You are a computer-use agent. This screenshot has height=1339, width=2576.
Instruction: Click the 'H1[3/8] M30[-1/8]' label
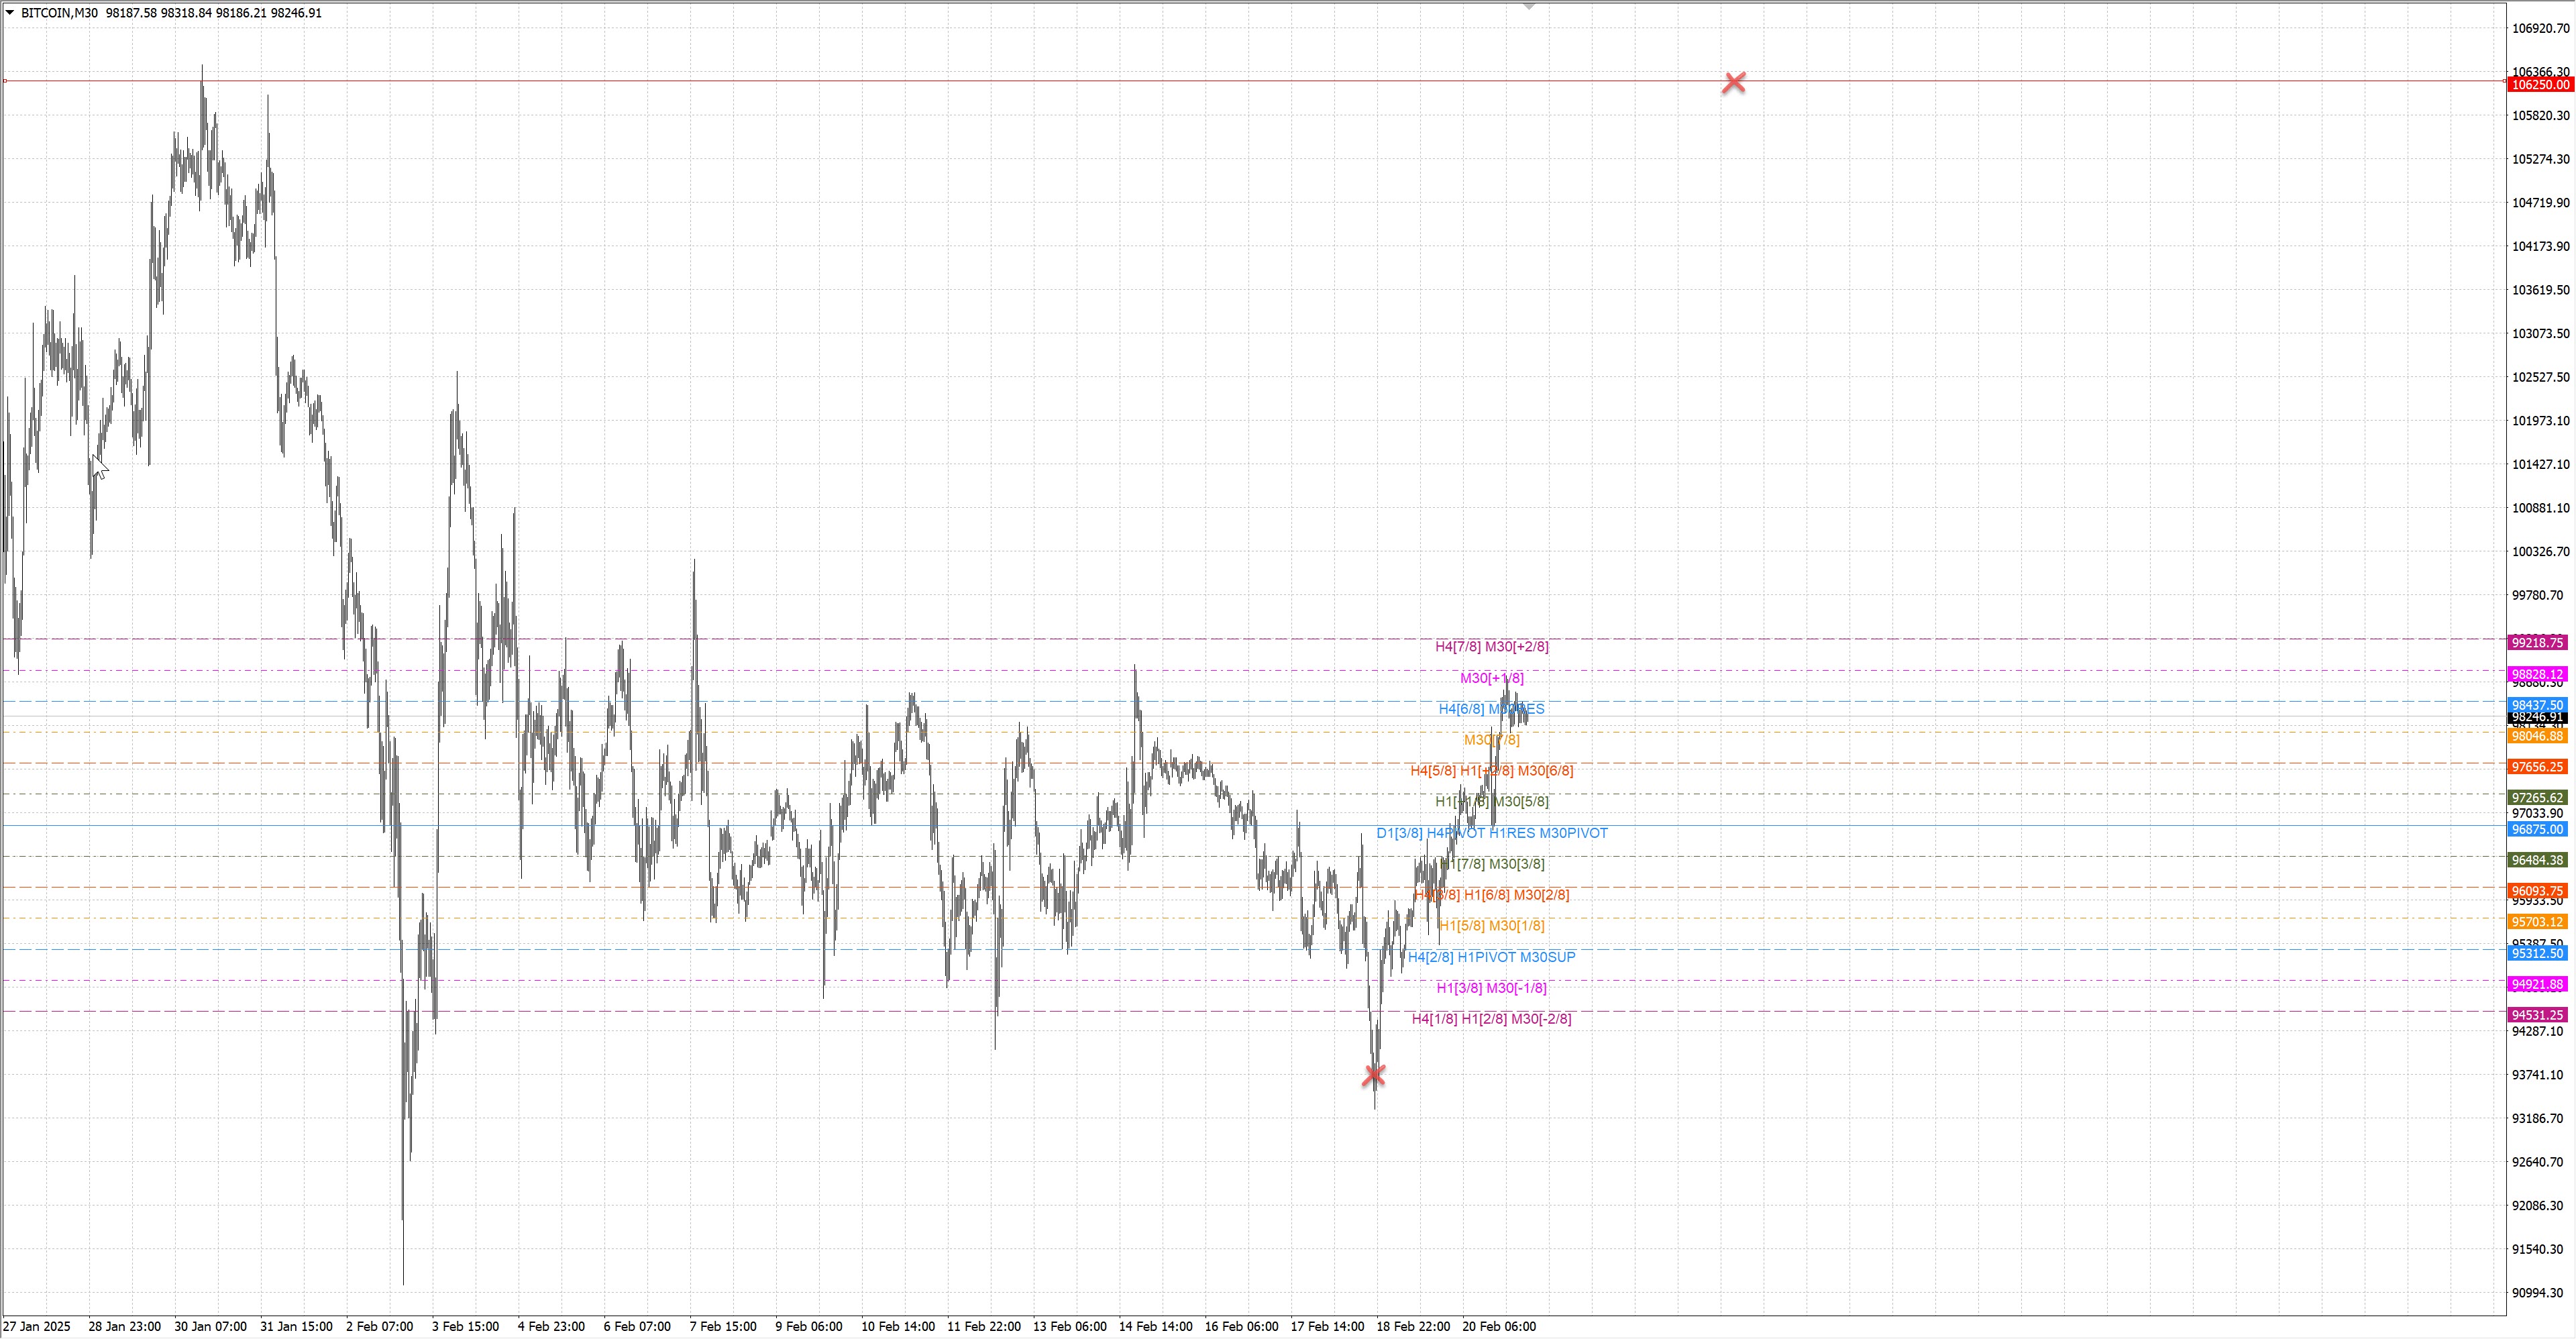coord(1491,988)
